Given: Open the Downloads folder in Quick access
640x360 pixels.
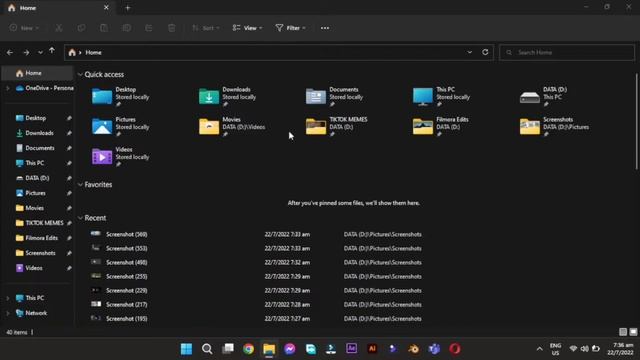Looking at the screenshot, I should coord(228,97).
